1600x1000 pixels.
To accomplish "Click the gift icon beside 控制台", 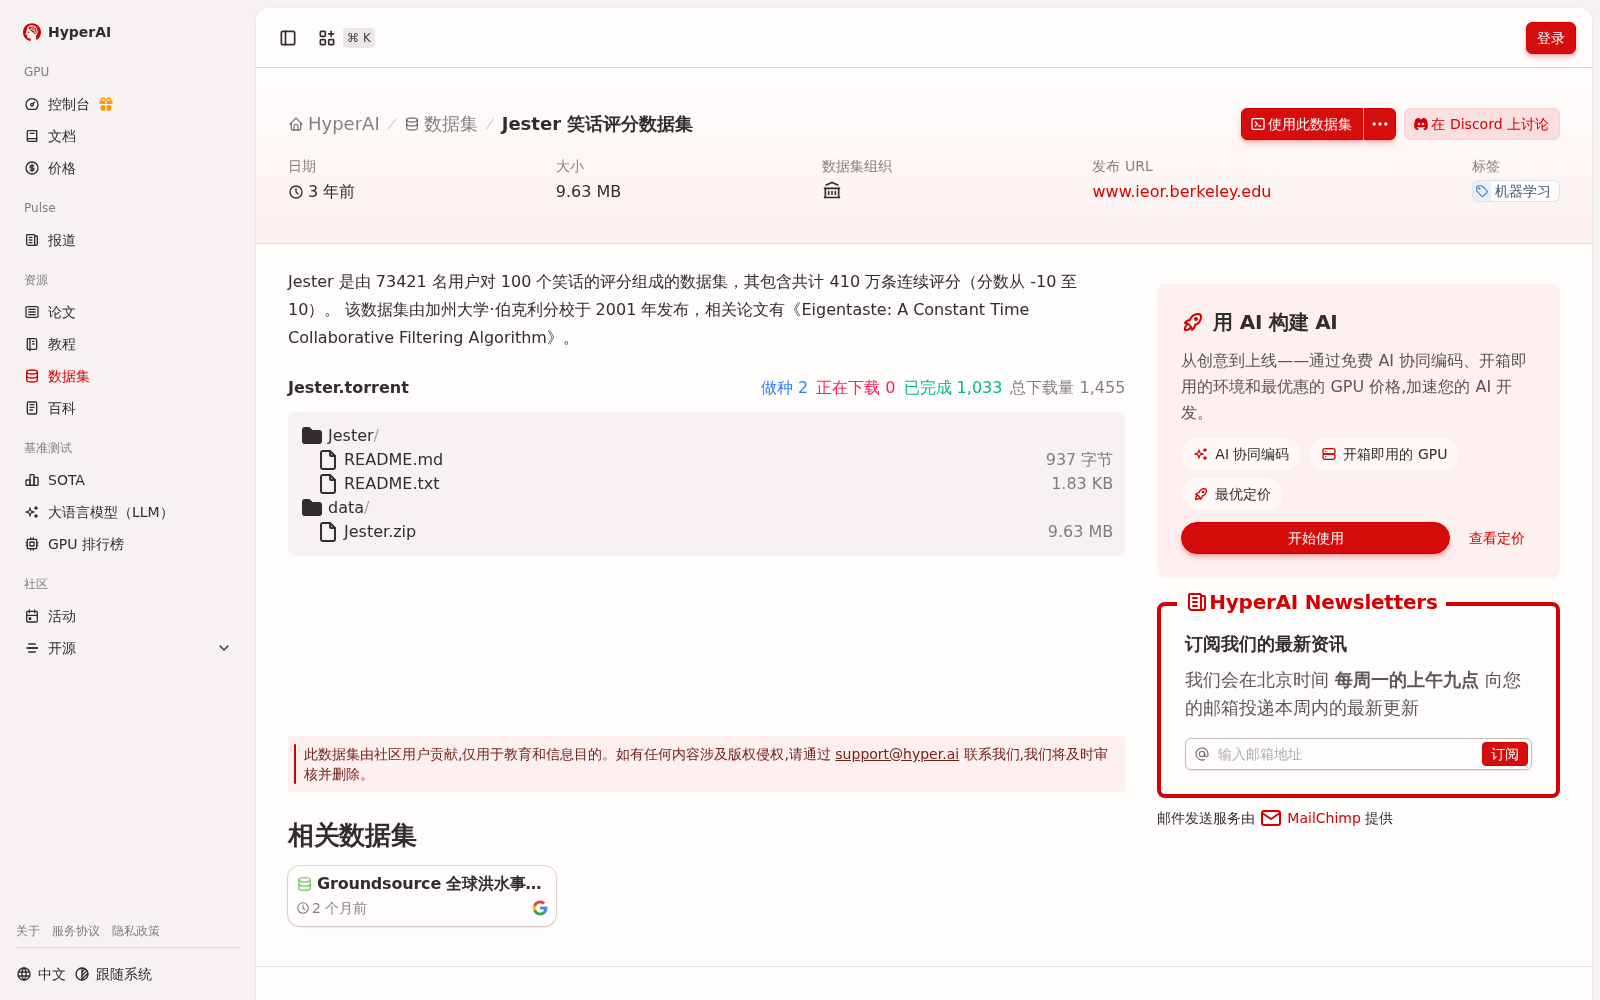I will coord(106,104).
